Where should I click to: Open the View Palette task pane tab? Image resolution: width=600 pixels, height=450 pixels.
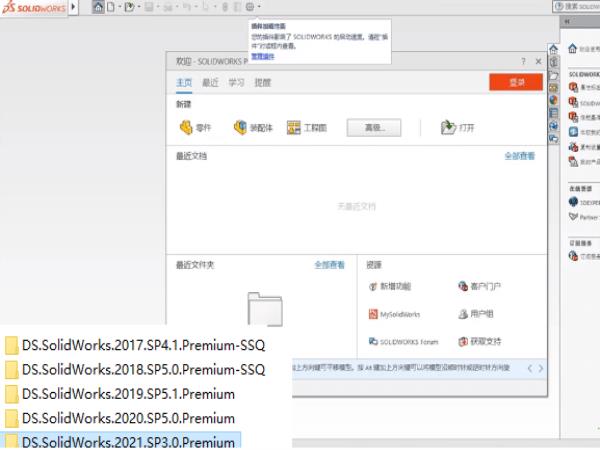(554, 88)
